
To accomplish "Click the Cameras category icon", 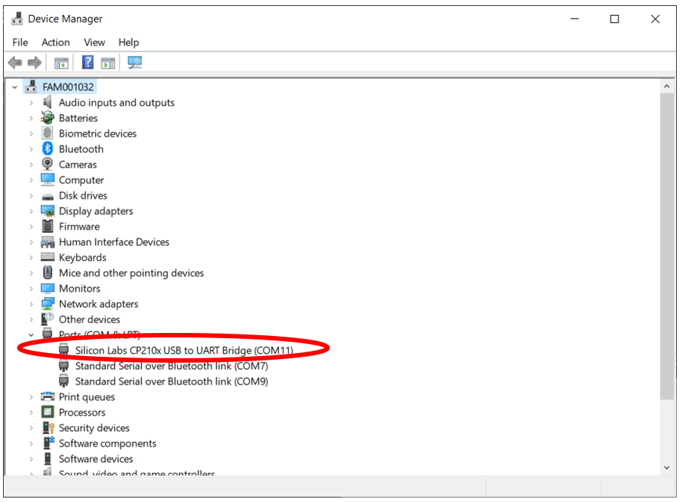I will click(47, 164).
